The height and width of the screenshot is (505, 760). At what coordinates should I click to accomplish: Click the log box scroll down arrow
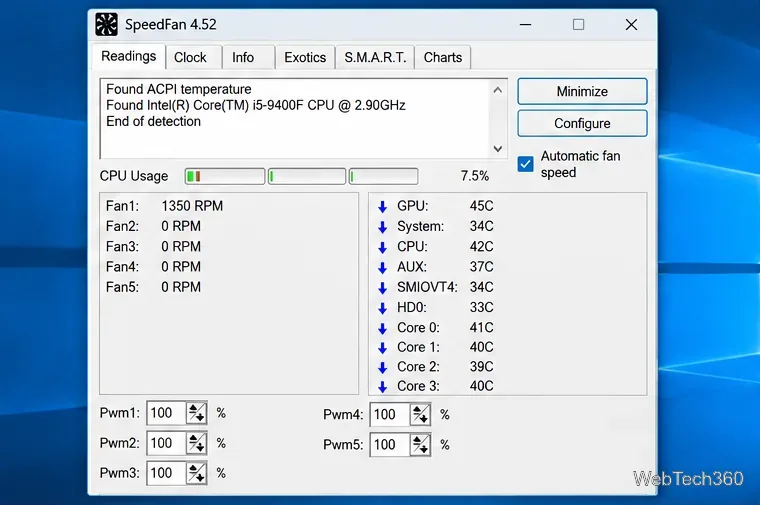[498, 149]
